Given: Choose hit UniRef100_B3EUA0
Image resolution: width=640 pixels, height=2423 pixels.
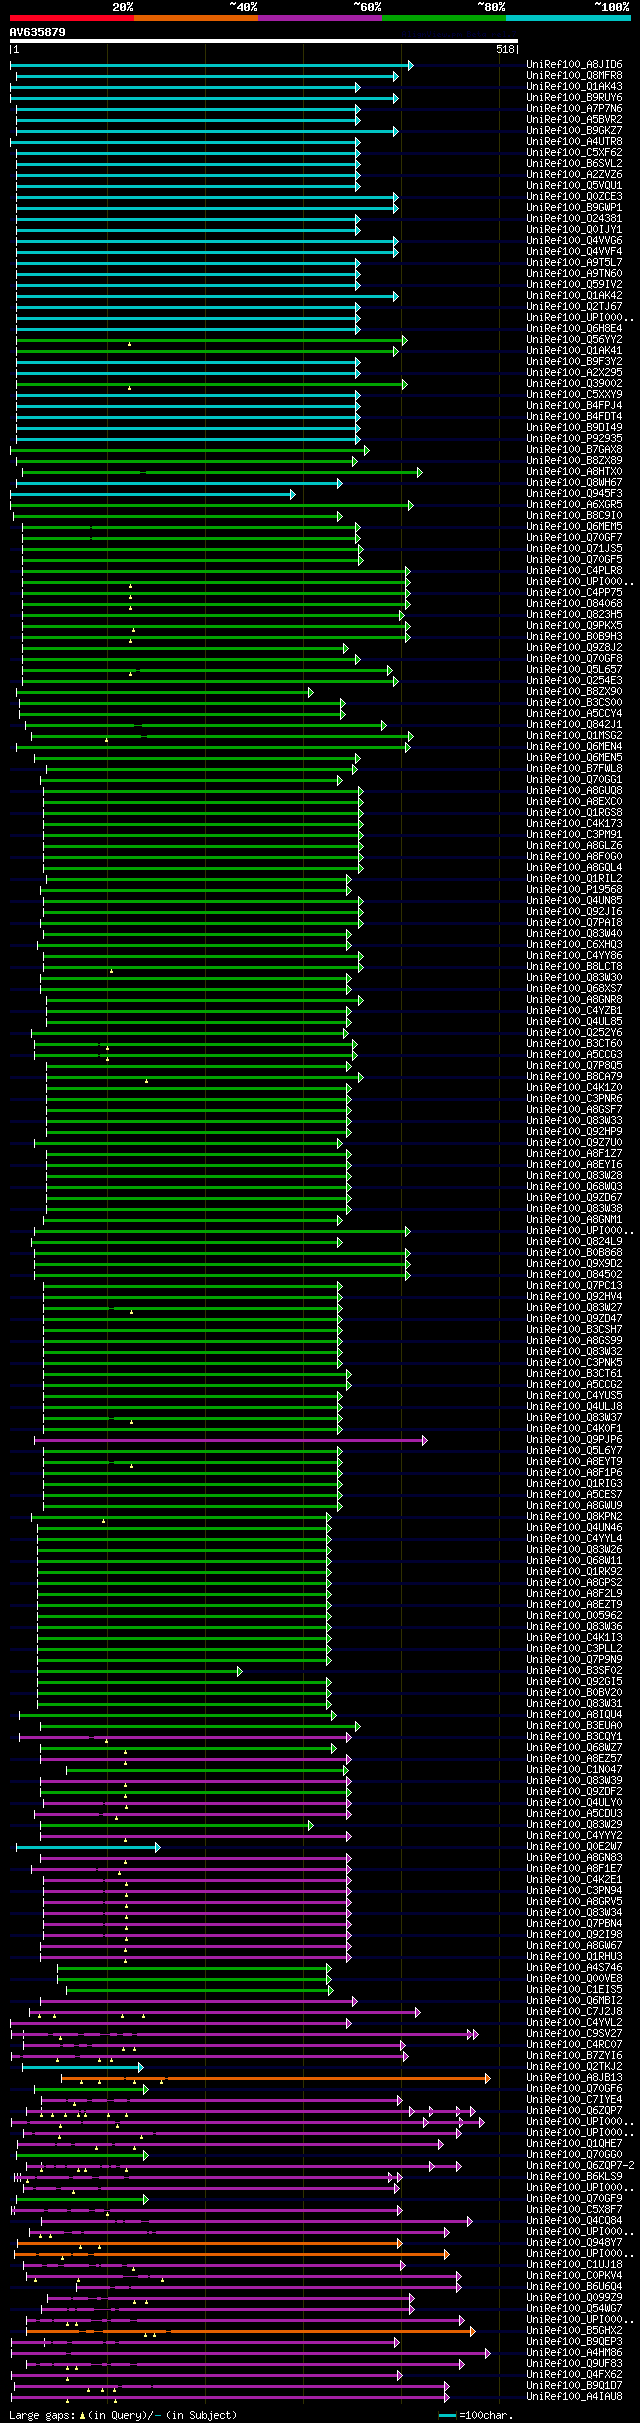Looking at the screenshot, I should [574, 1726].
